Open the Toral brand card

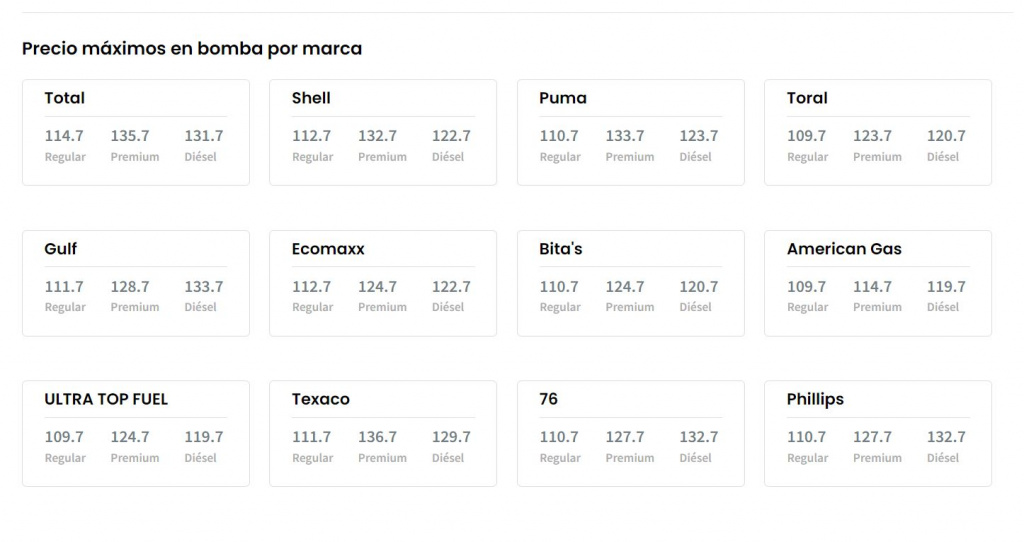pos(807,98)
